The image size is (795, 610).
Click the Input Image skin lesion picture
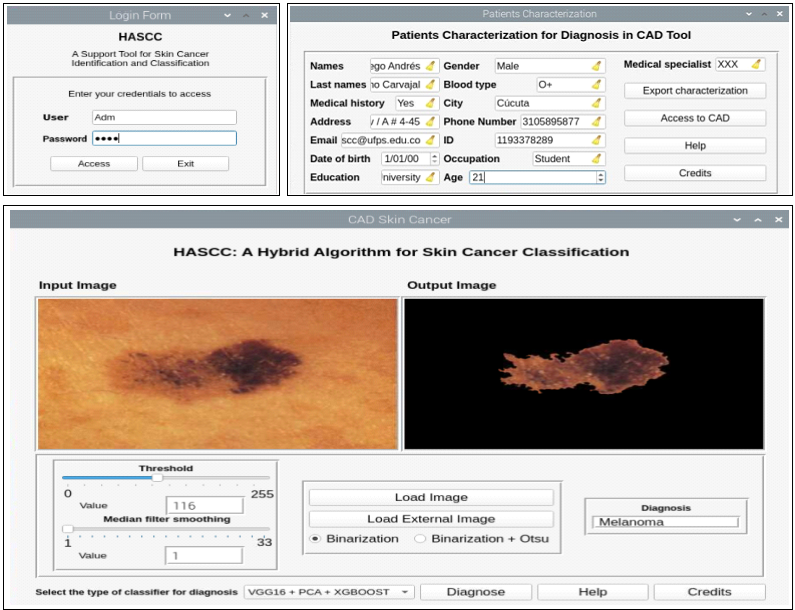pos(218,374)
